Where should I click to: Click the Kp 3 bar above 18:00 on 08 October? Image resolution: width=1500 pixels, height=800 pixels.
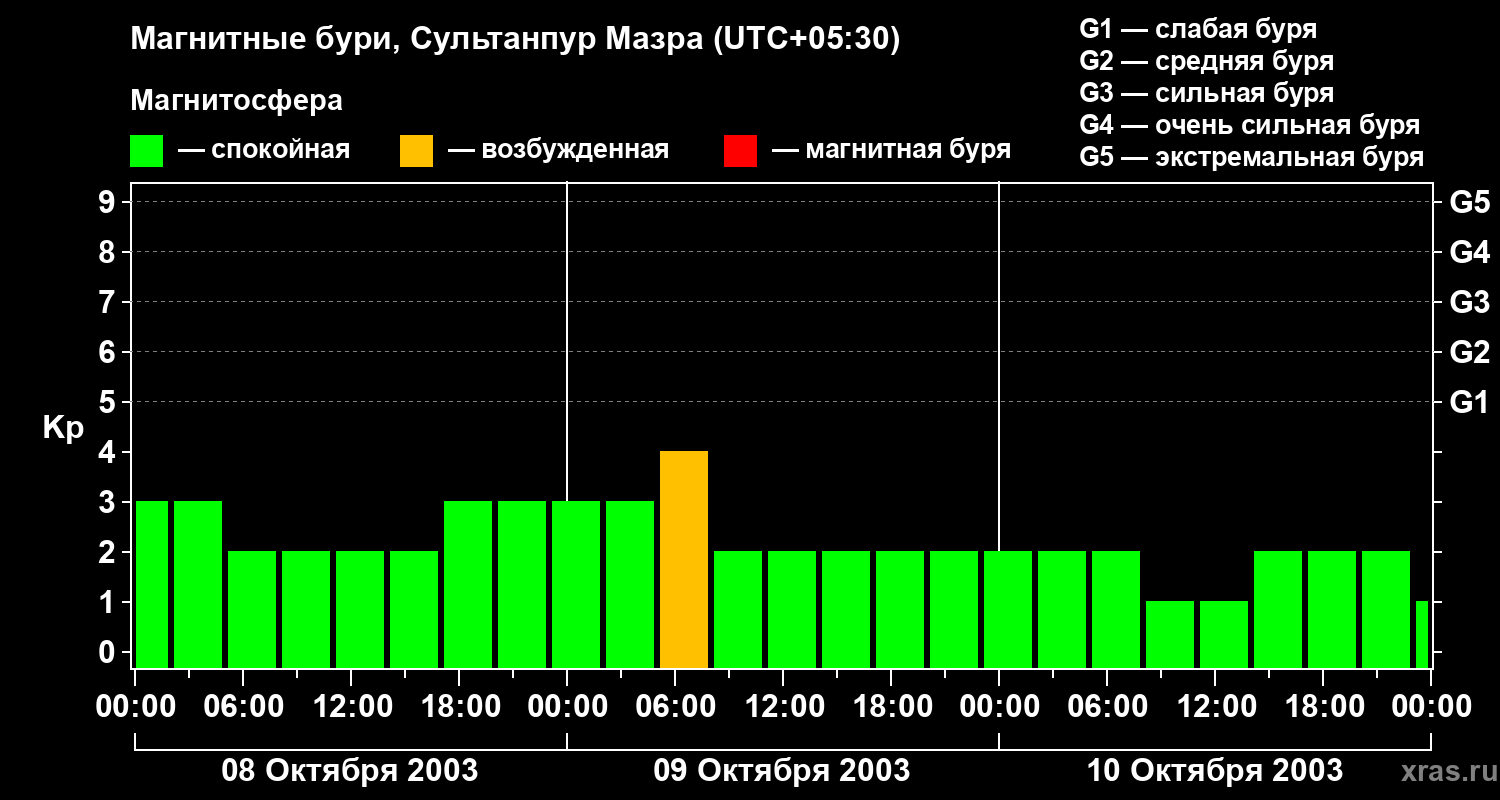click(468, 584)
